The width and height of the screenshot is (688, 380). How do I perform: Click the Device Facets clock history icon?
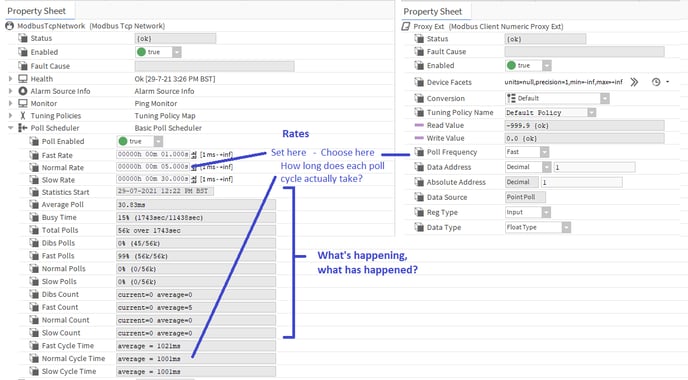[656, 82]
